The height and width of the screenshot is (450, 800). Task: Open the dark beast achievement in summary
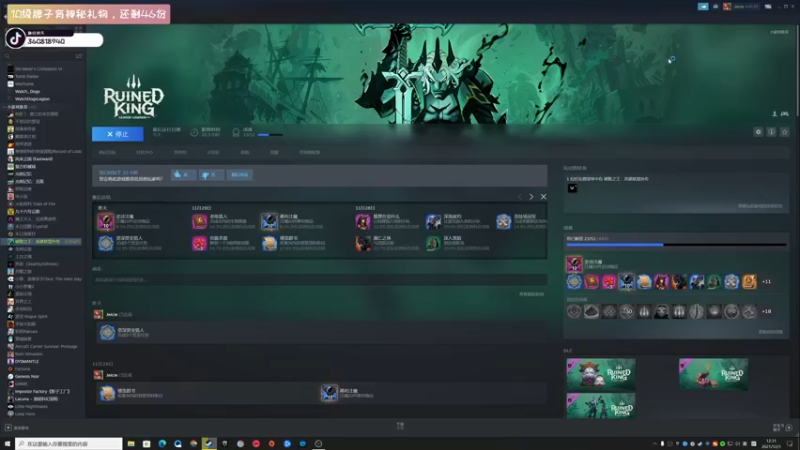(363, 243)
